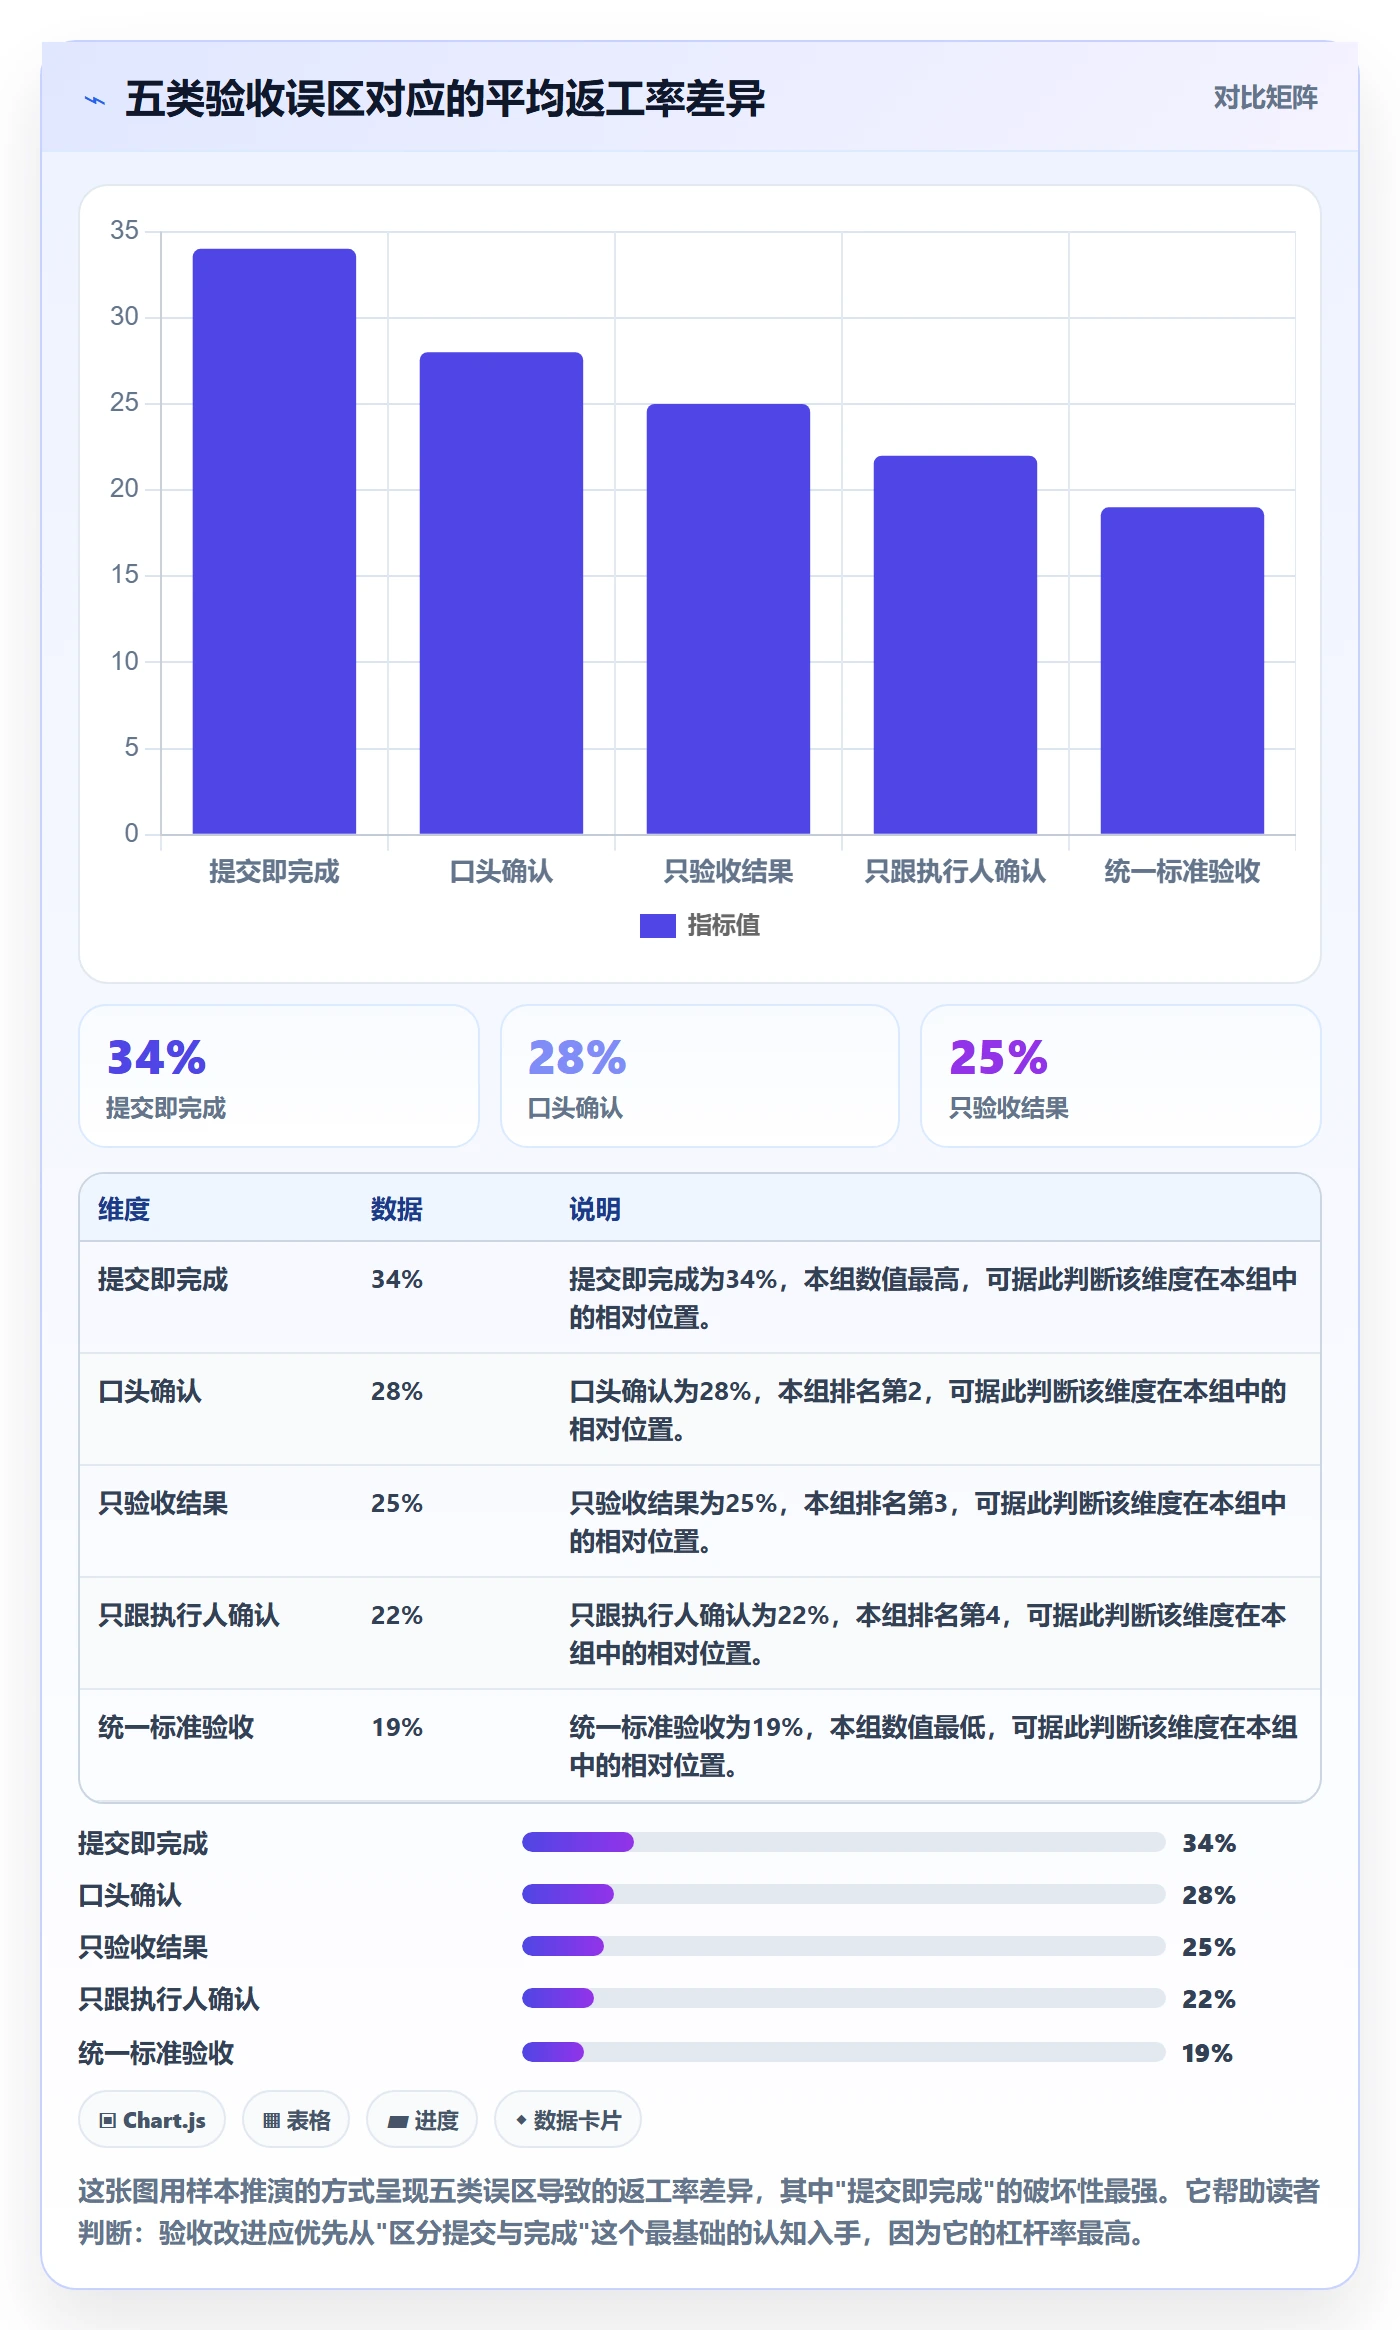Viewport: 1400px width, 2330px height.
Task: Select the 只验收结果 chart bar
Action: click(728, 619)
